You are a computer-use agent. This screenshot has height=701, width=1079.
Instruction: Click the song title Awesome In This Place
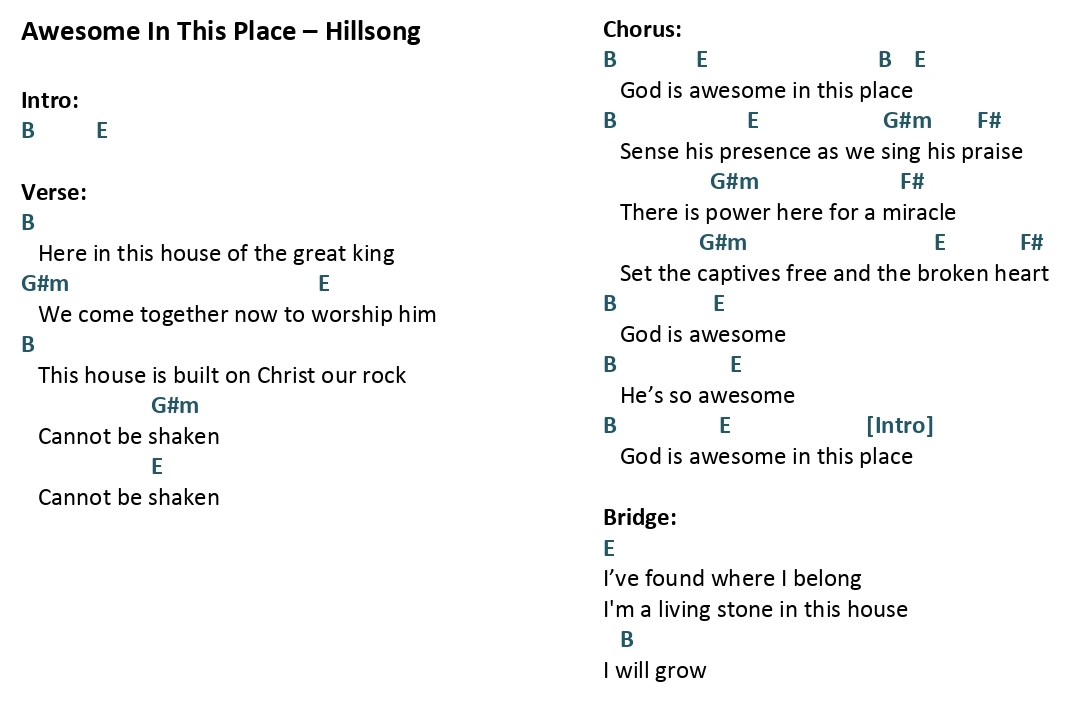(158, 31)
